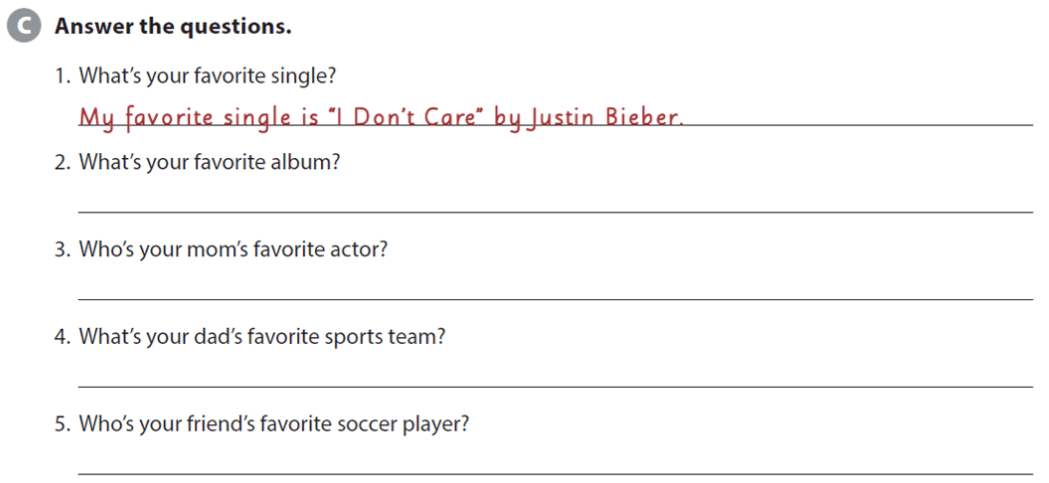Click question "What's your favorite album?"
1049x483 pixels.
click(209, 162)
